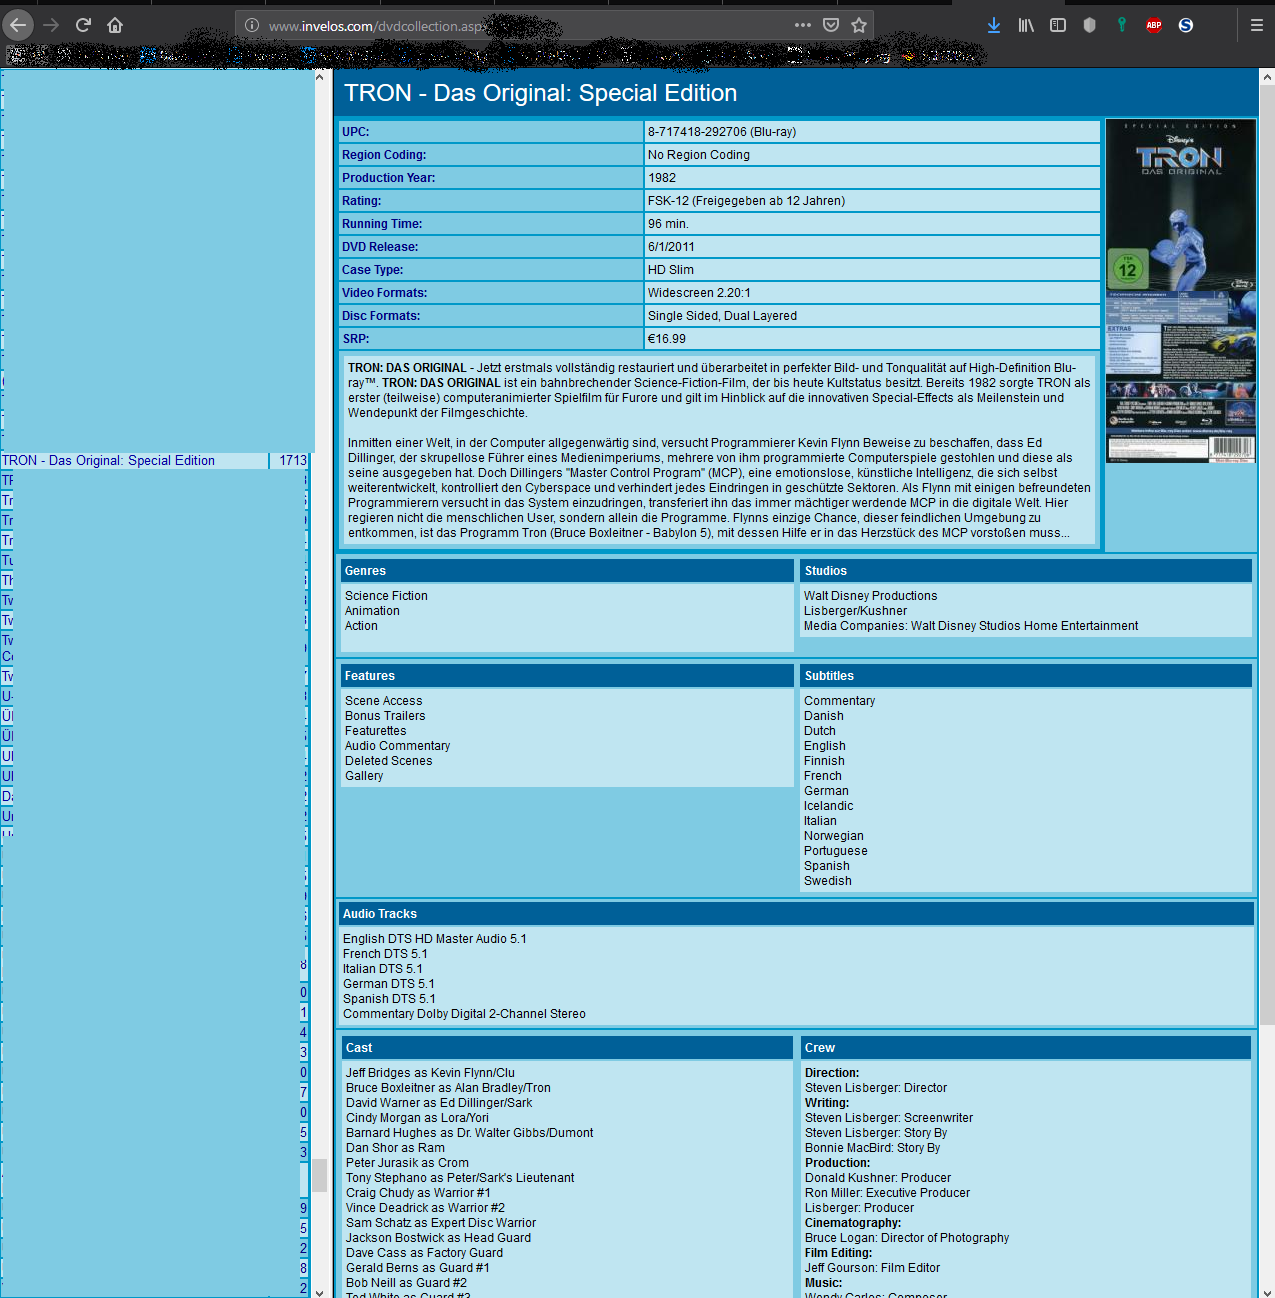
Task: Click the Icelandic subtitle entry
Action: click(x=829, y=806)
